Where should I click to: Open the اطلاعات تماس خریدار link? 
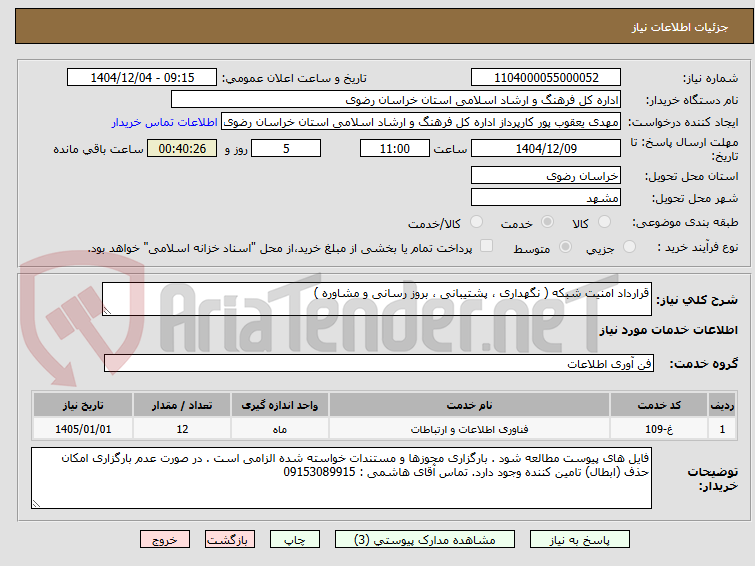165,122
